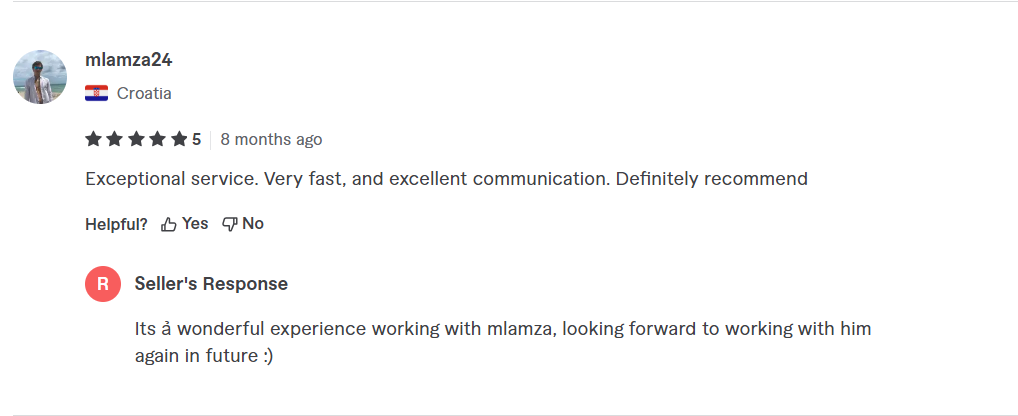Click the fifth rating star
The height and width of the screenshot is (416, 1018).
(x=179, y=139)
